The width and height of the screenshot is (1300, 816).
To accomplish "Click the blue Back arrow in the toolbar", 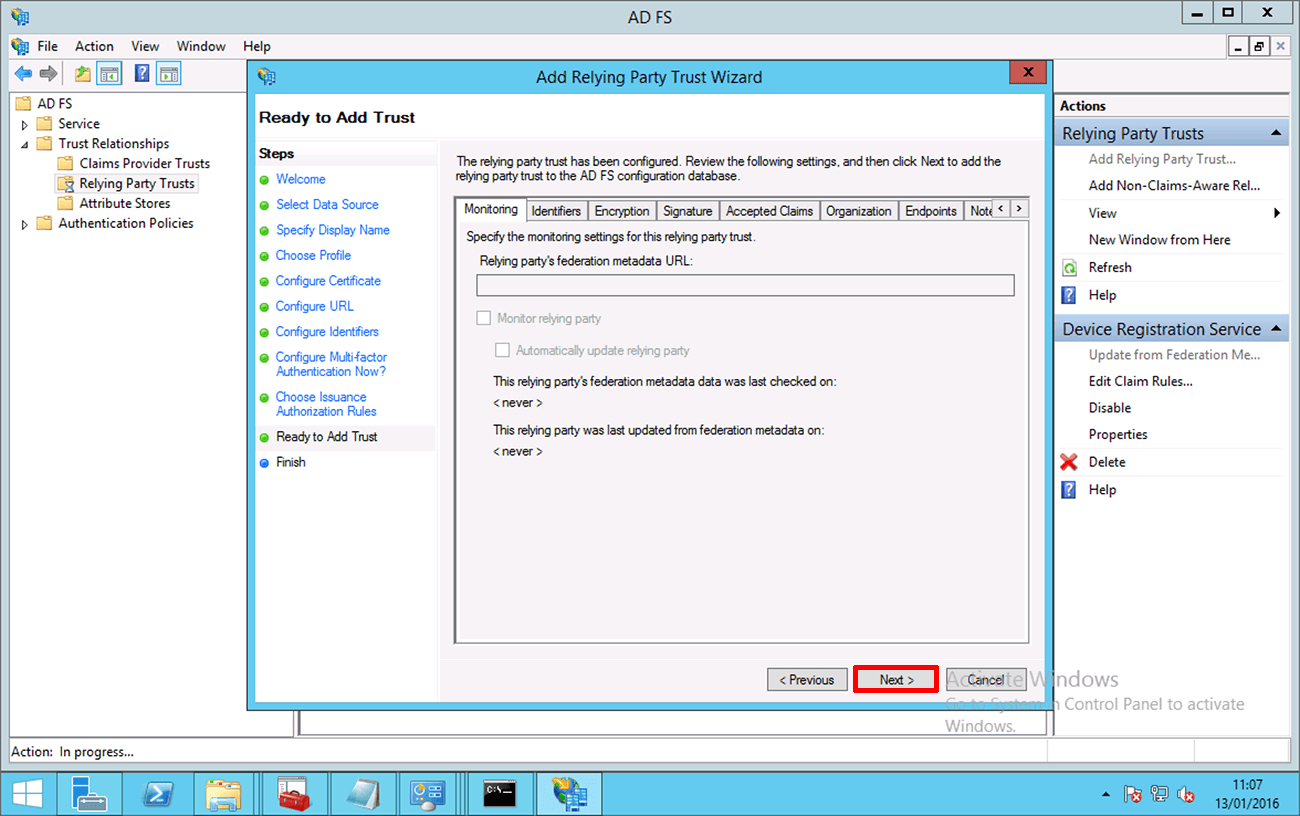I will pos(22,73).
